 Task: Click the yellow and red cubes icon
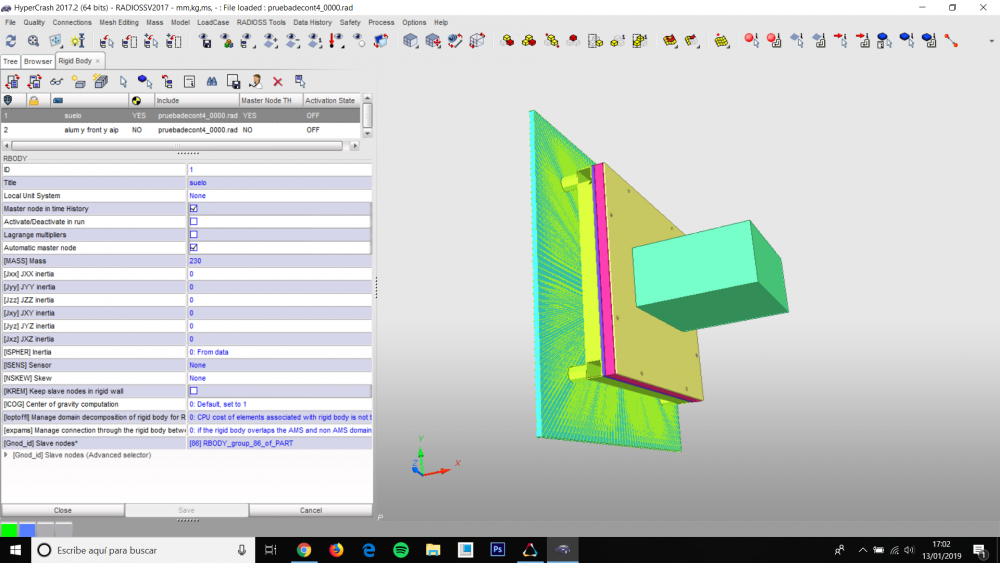click(529, 41)
